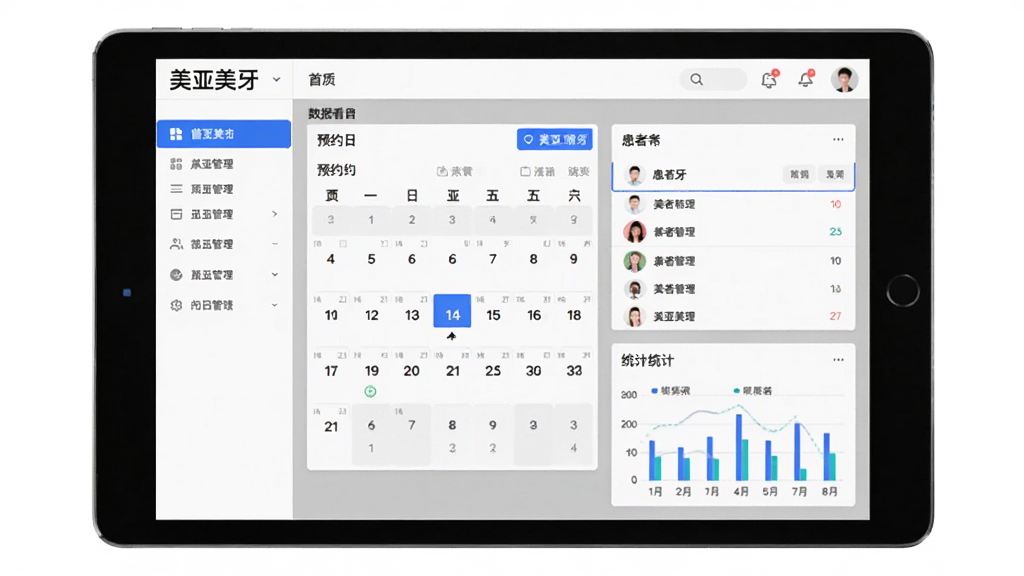Click the window-card icon in the sidebar
The width and height of the screenshot is (1024, 576).
coord(176,214)
